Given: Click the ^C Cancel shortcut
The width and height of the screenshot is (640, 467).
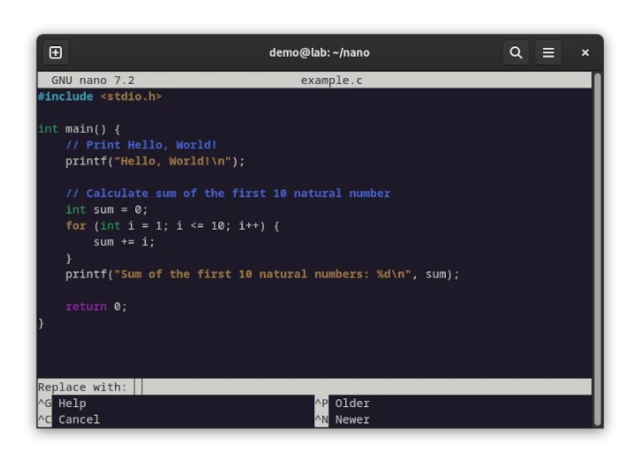Looking at the screenshot, I should (69, 420).
